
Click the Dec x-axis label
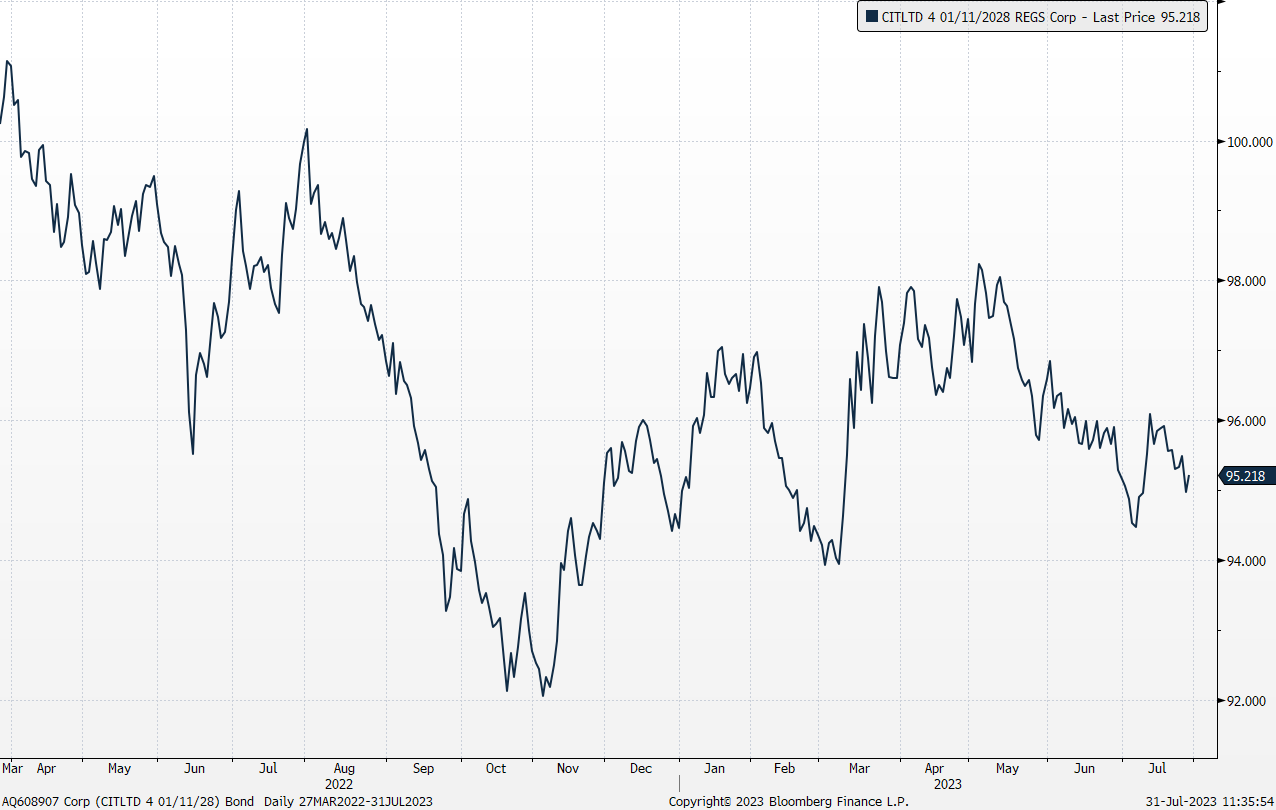[641, 769]
